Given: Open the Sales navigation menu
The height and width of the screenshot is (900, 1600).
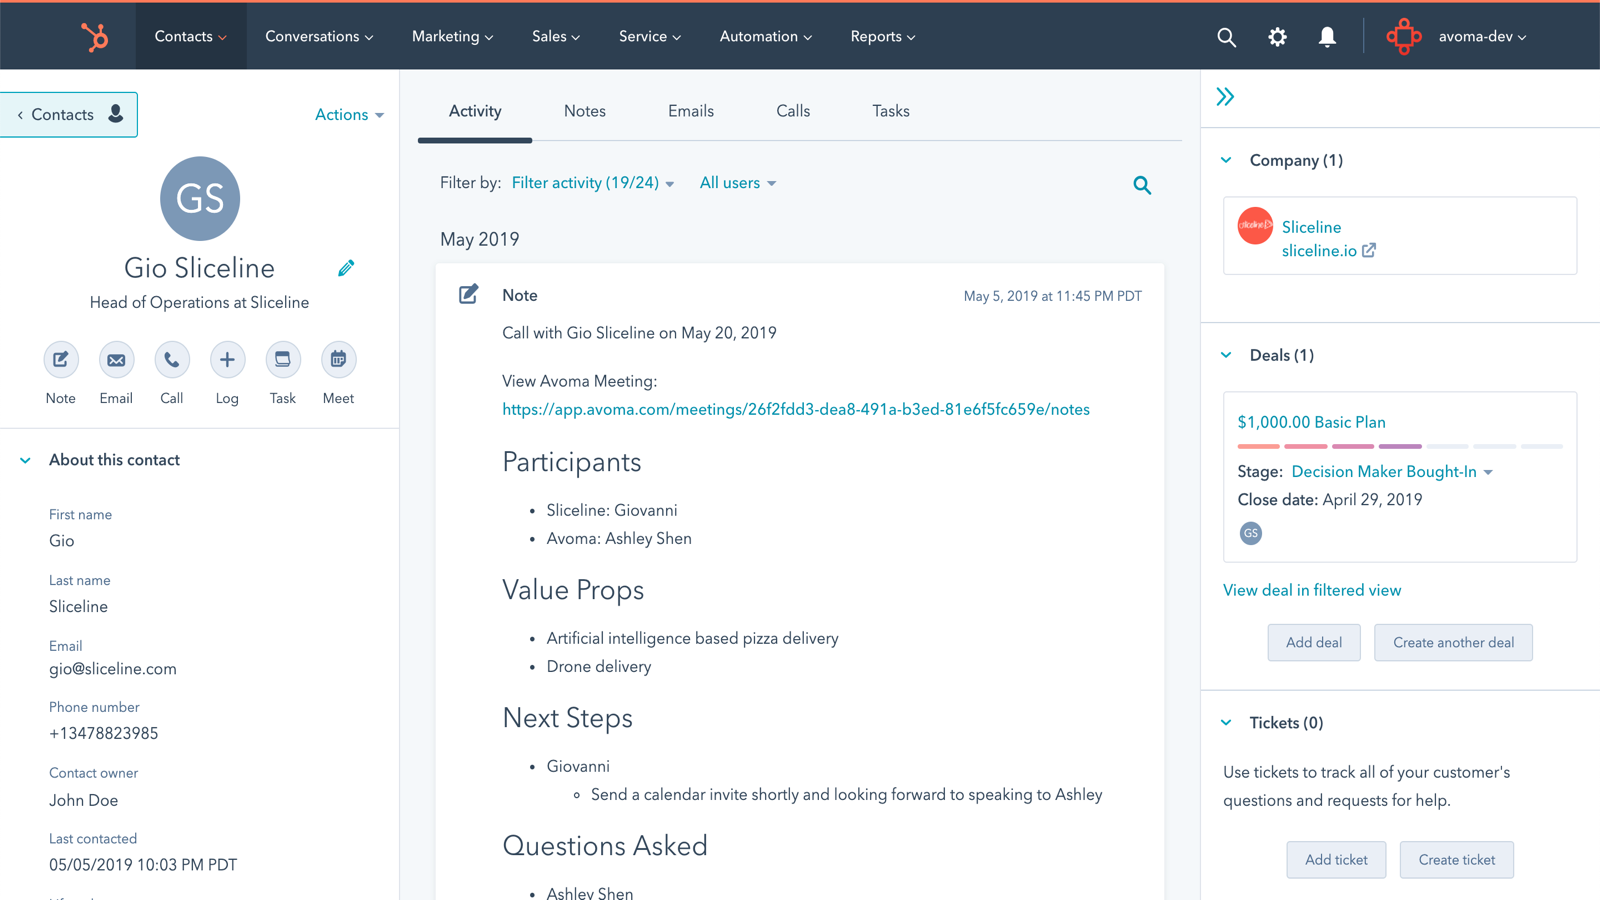Looking at the screenshot, I should pyautogui.click(x=556, y=37).
